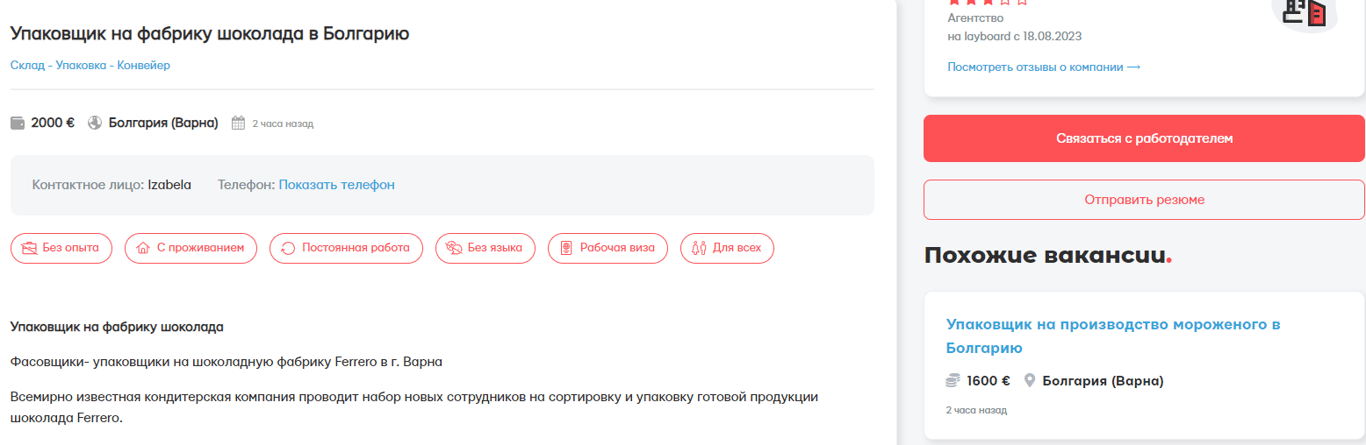This screenshot has height=445, width=1366.
Task: Click the icon in Без опыта tag
Action: (29, 248)
